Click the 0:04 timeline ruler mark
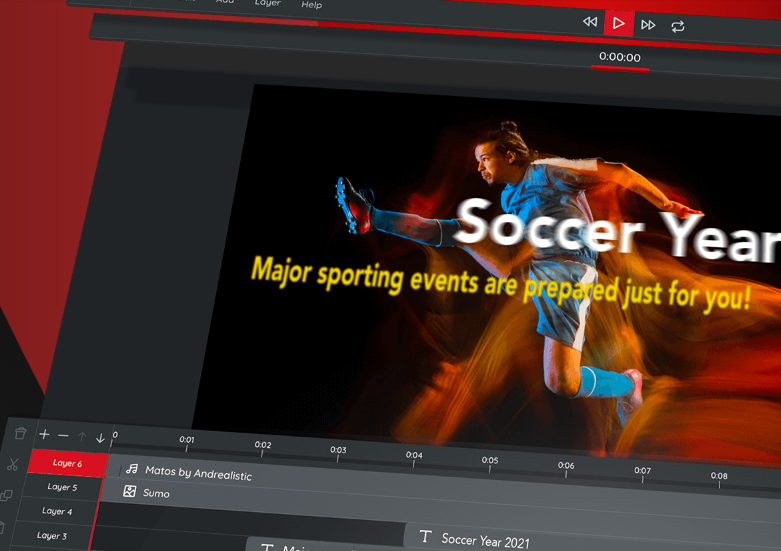Screen dimensions: 781x551 pyautogui.click(x=414, y=456)
